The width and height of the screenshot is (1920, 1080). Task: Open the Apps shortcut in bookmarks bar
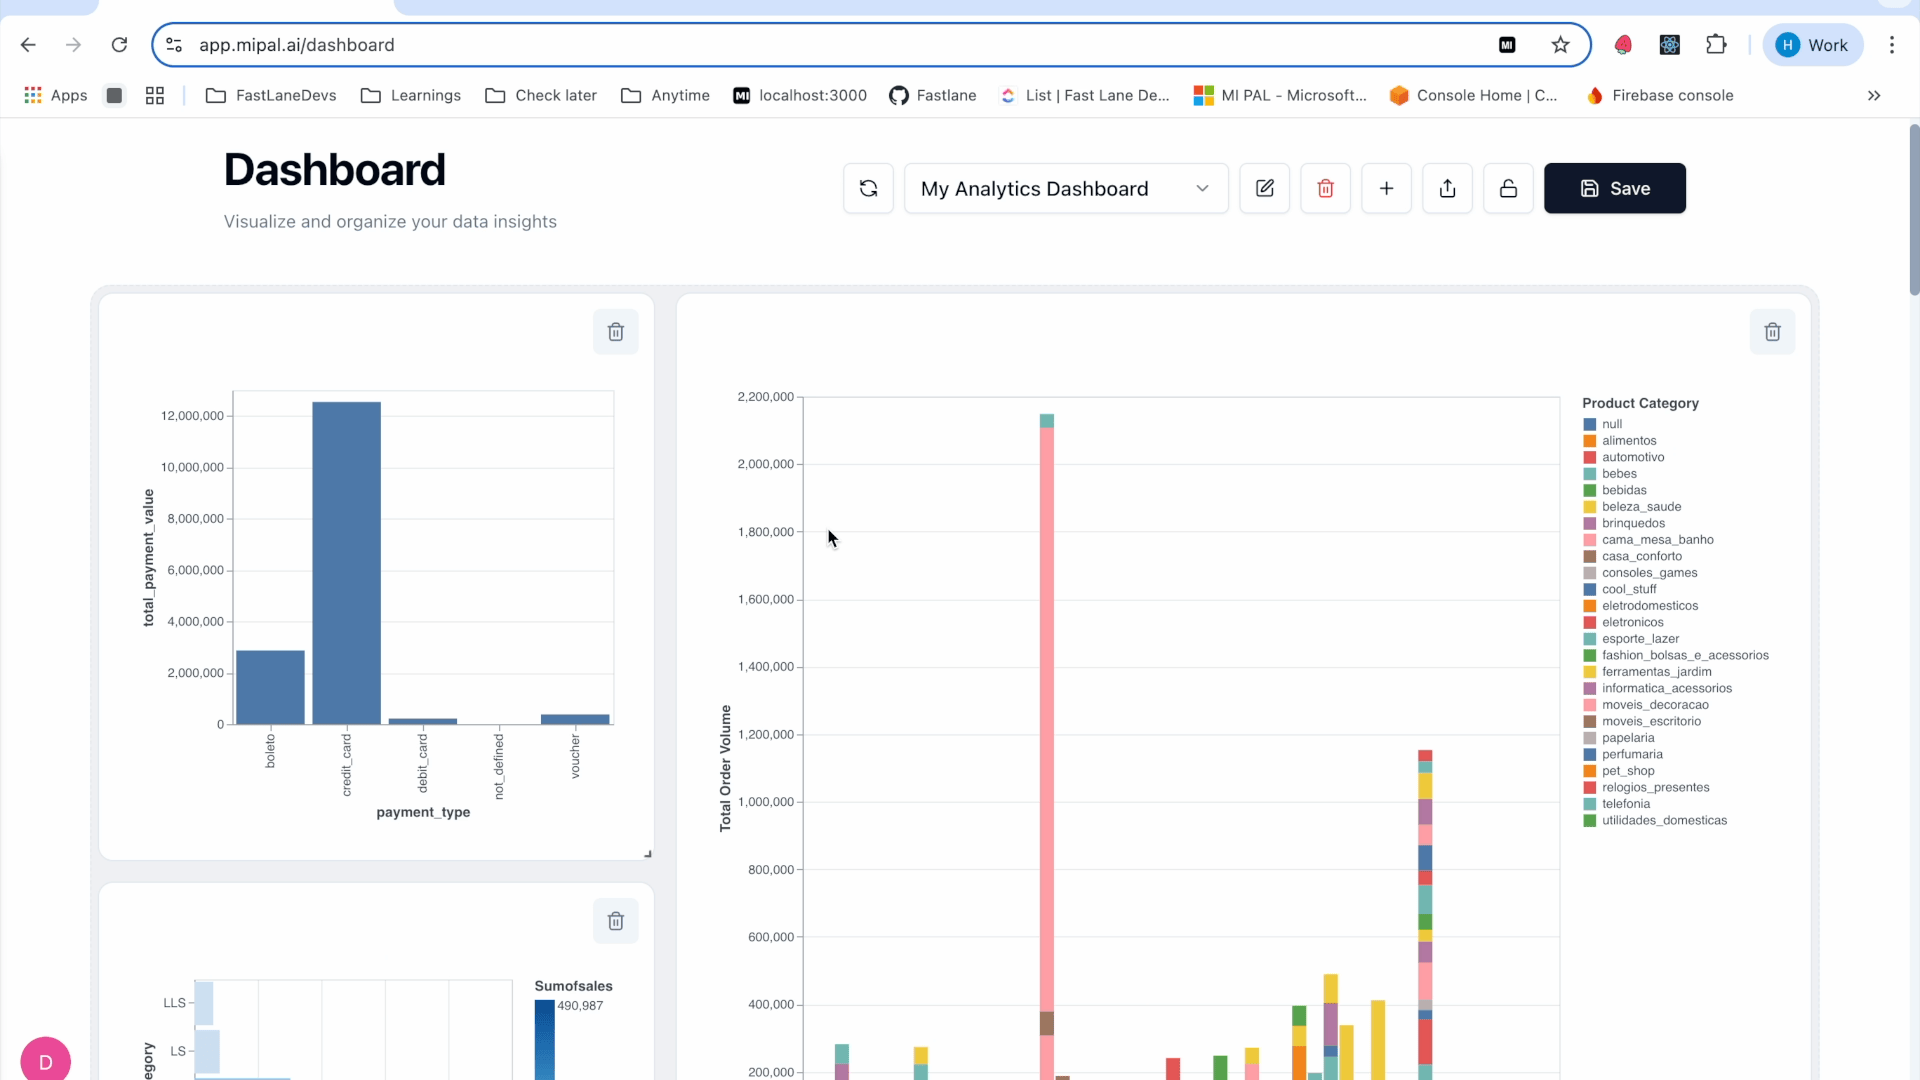pyautogui.click(x=55, y=95)
